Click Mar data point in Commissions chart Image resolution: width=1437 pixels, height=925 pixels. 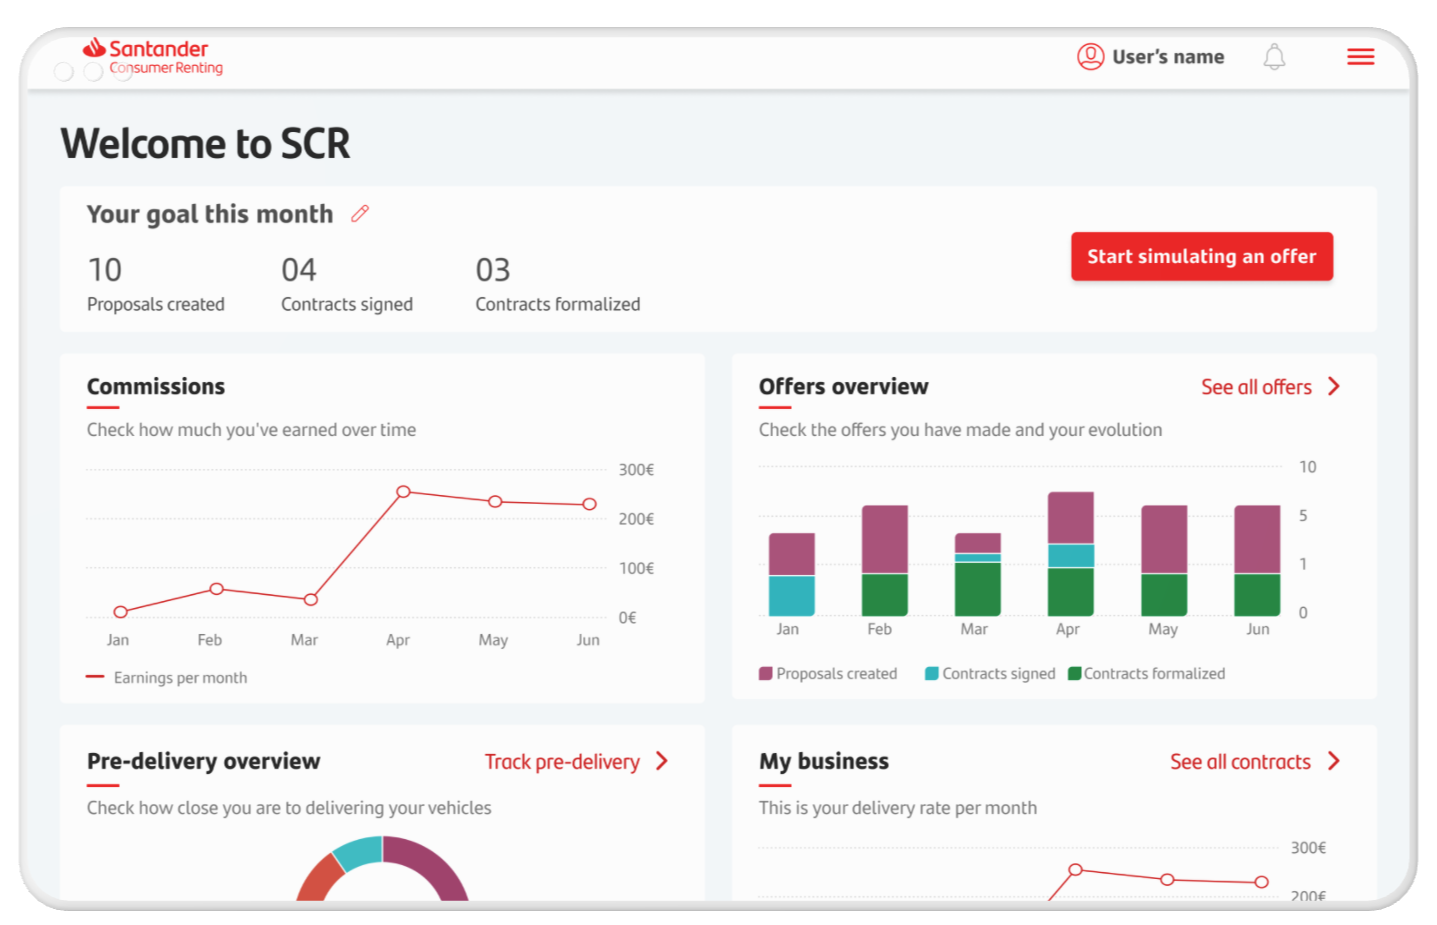point(311,600)
